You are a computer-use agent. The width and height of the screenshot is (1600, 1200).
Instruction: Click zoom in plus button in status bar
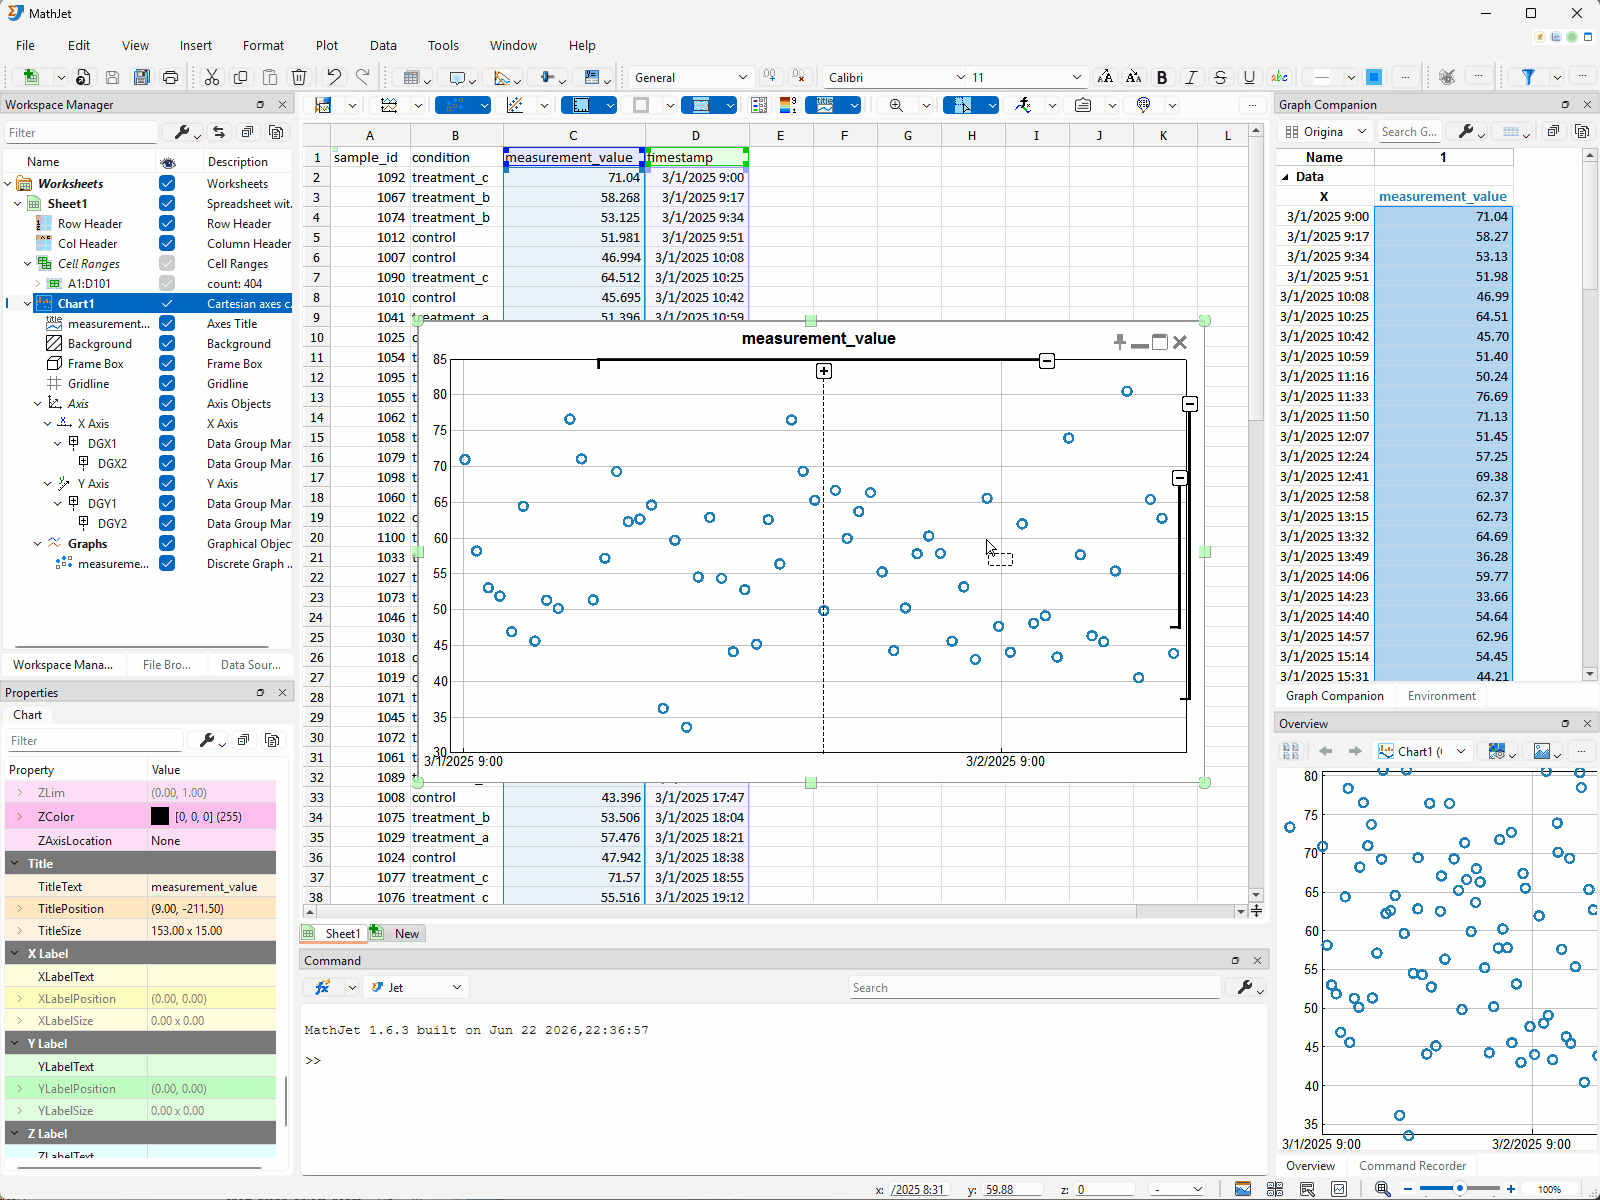click(x=1511, y=1189)
